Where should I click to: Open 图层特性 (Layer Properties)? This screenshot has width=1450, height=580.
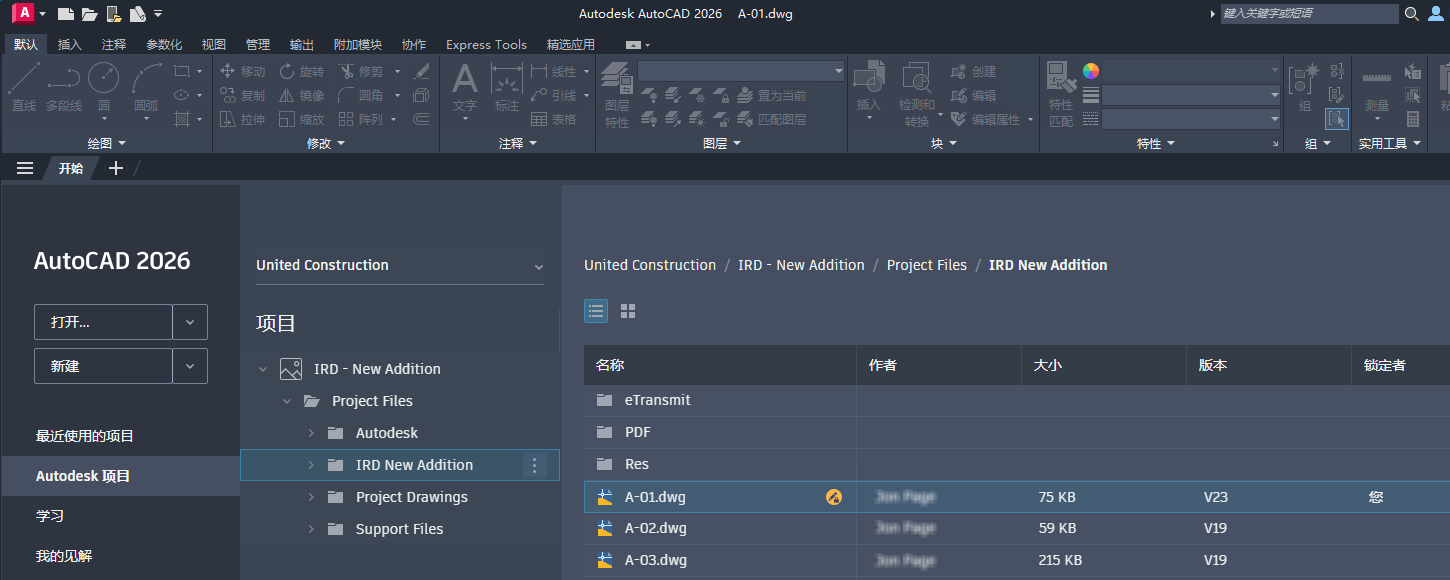pos(617,95)
